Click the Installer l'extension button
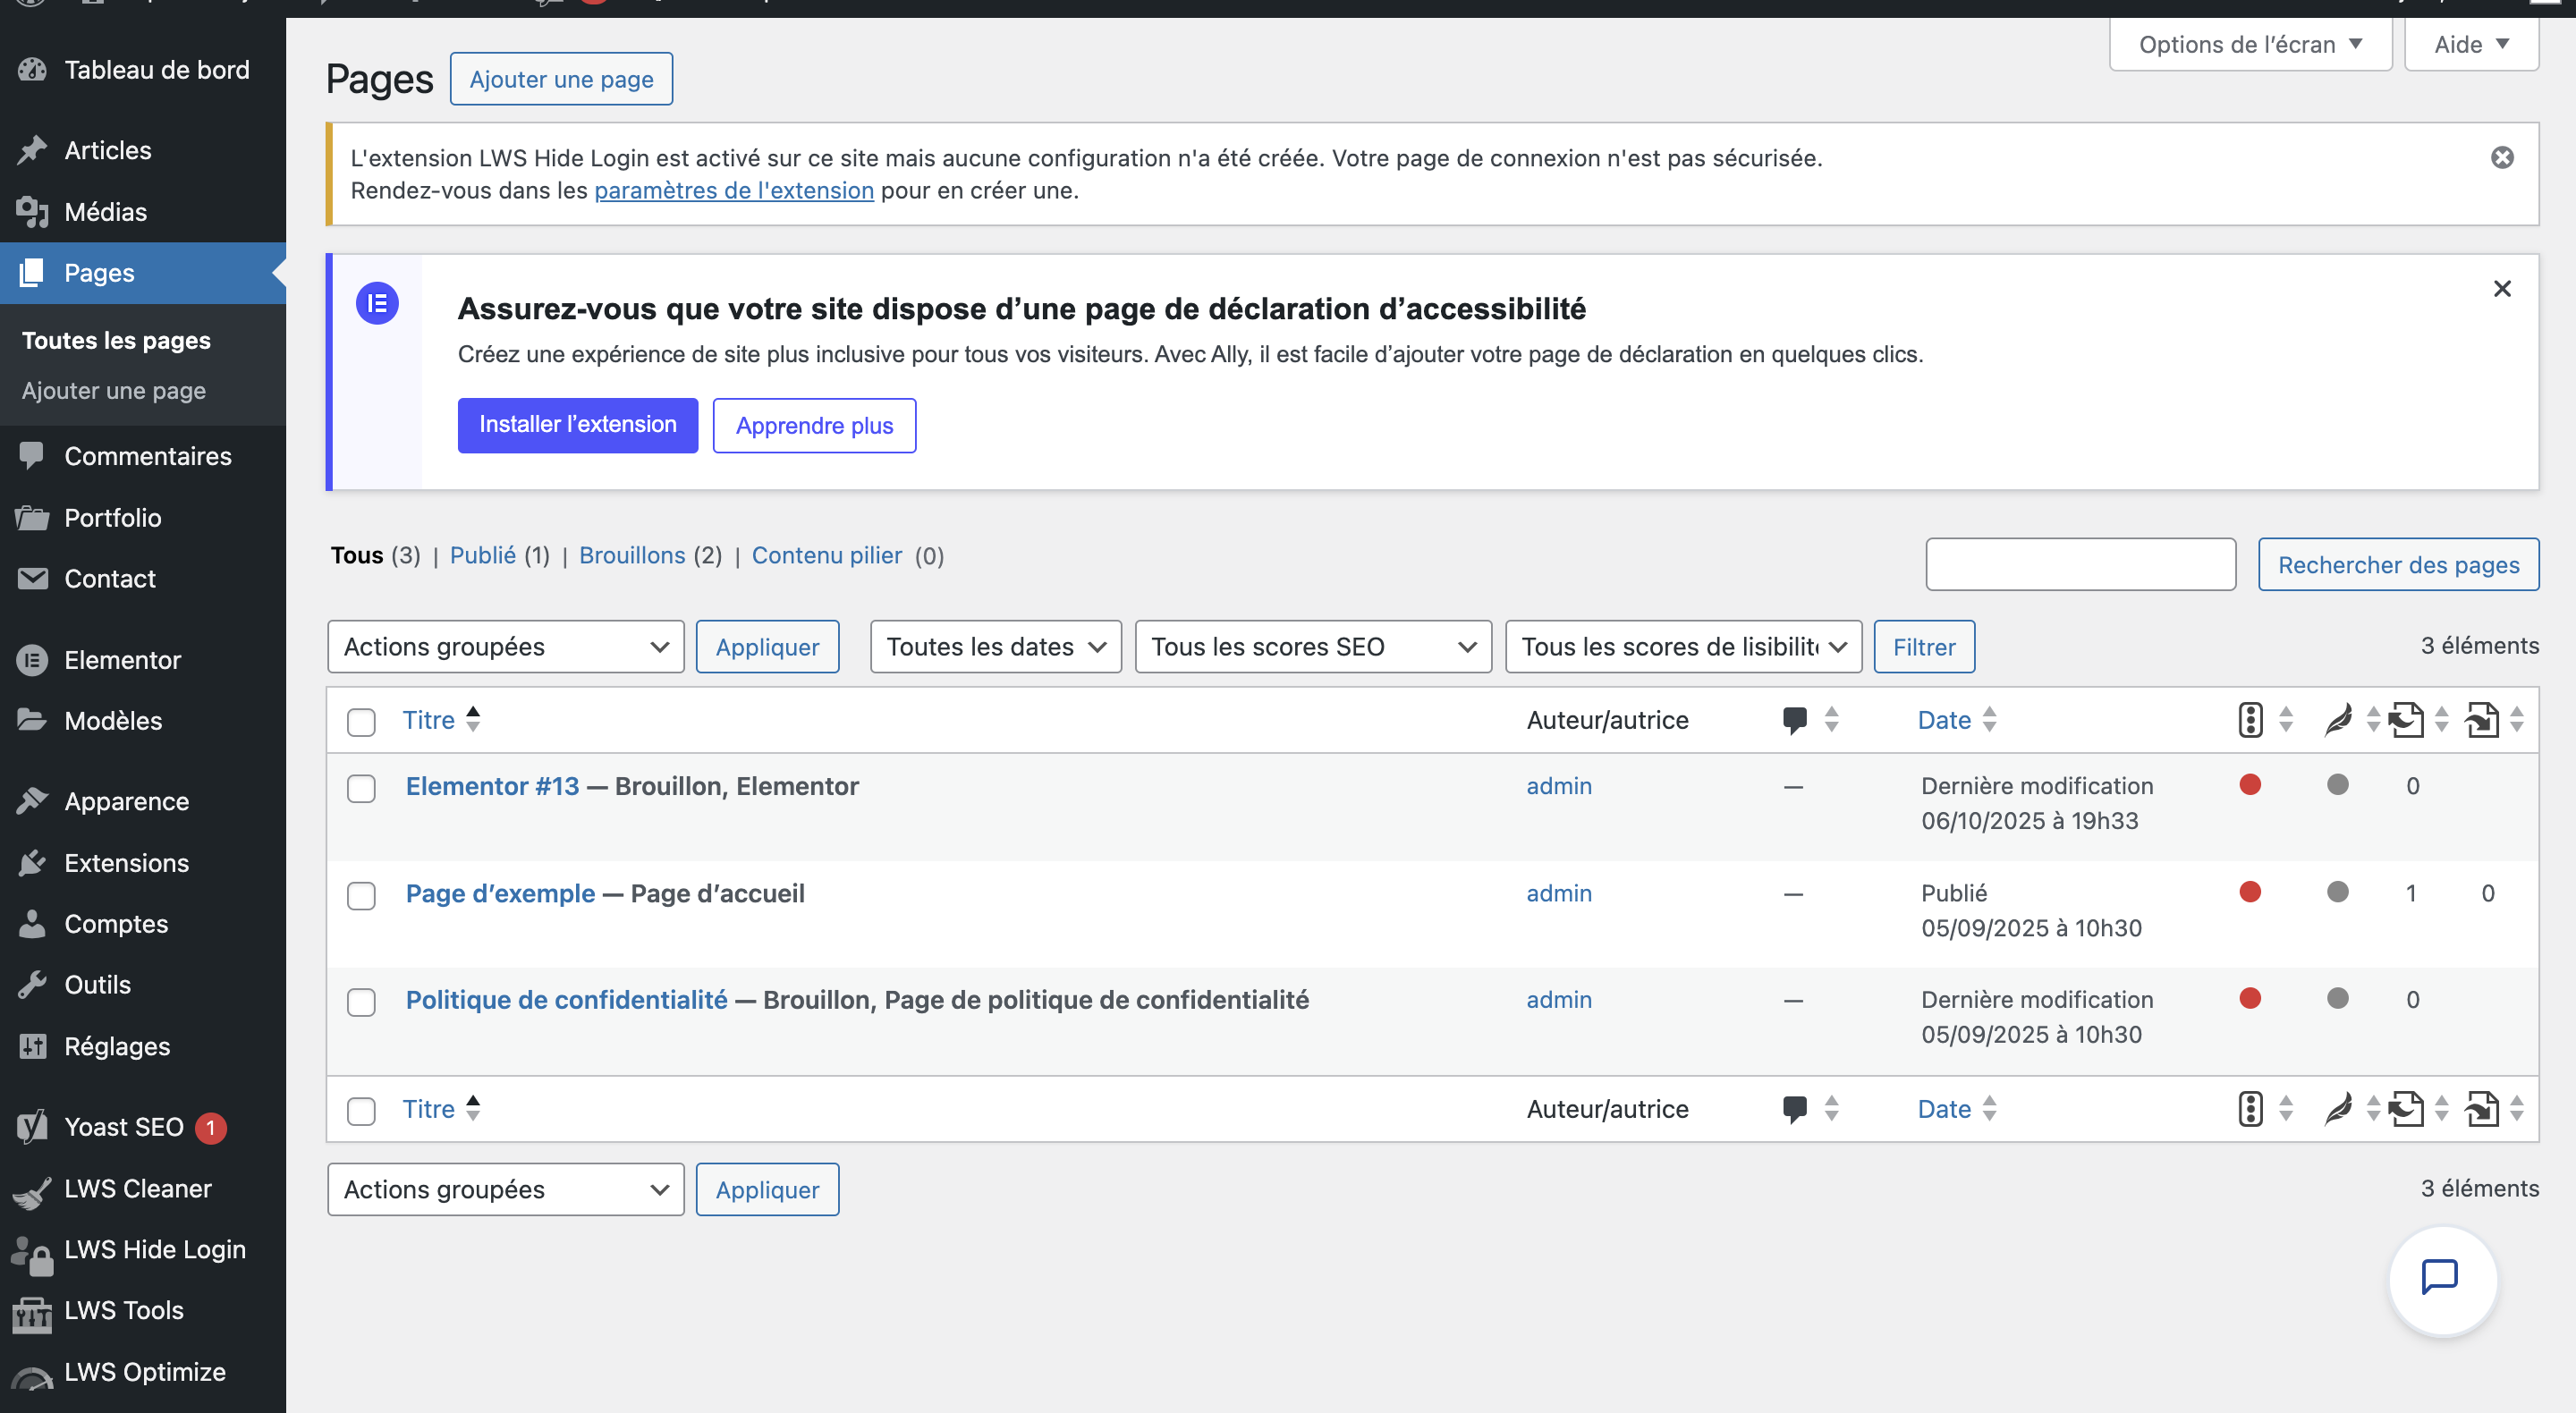2576x1413 pixels. pyautogui.click(x=577, y=425)
